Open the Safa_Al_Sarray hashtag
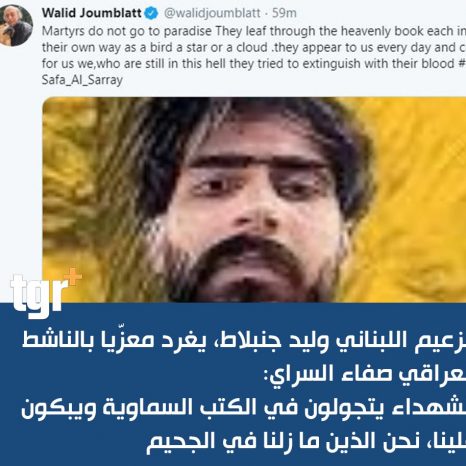 tap(82, 80)
